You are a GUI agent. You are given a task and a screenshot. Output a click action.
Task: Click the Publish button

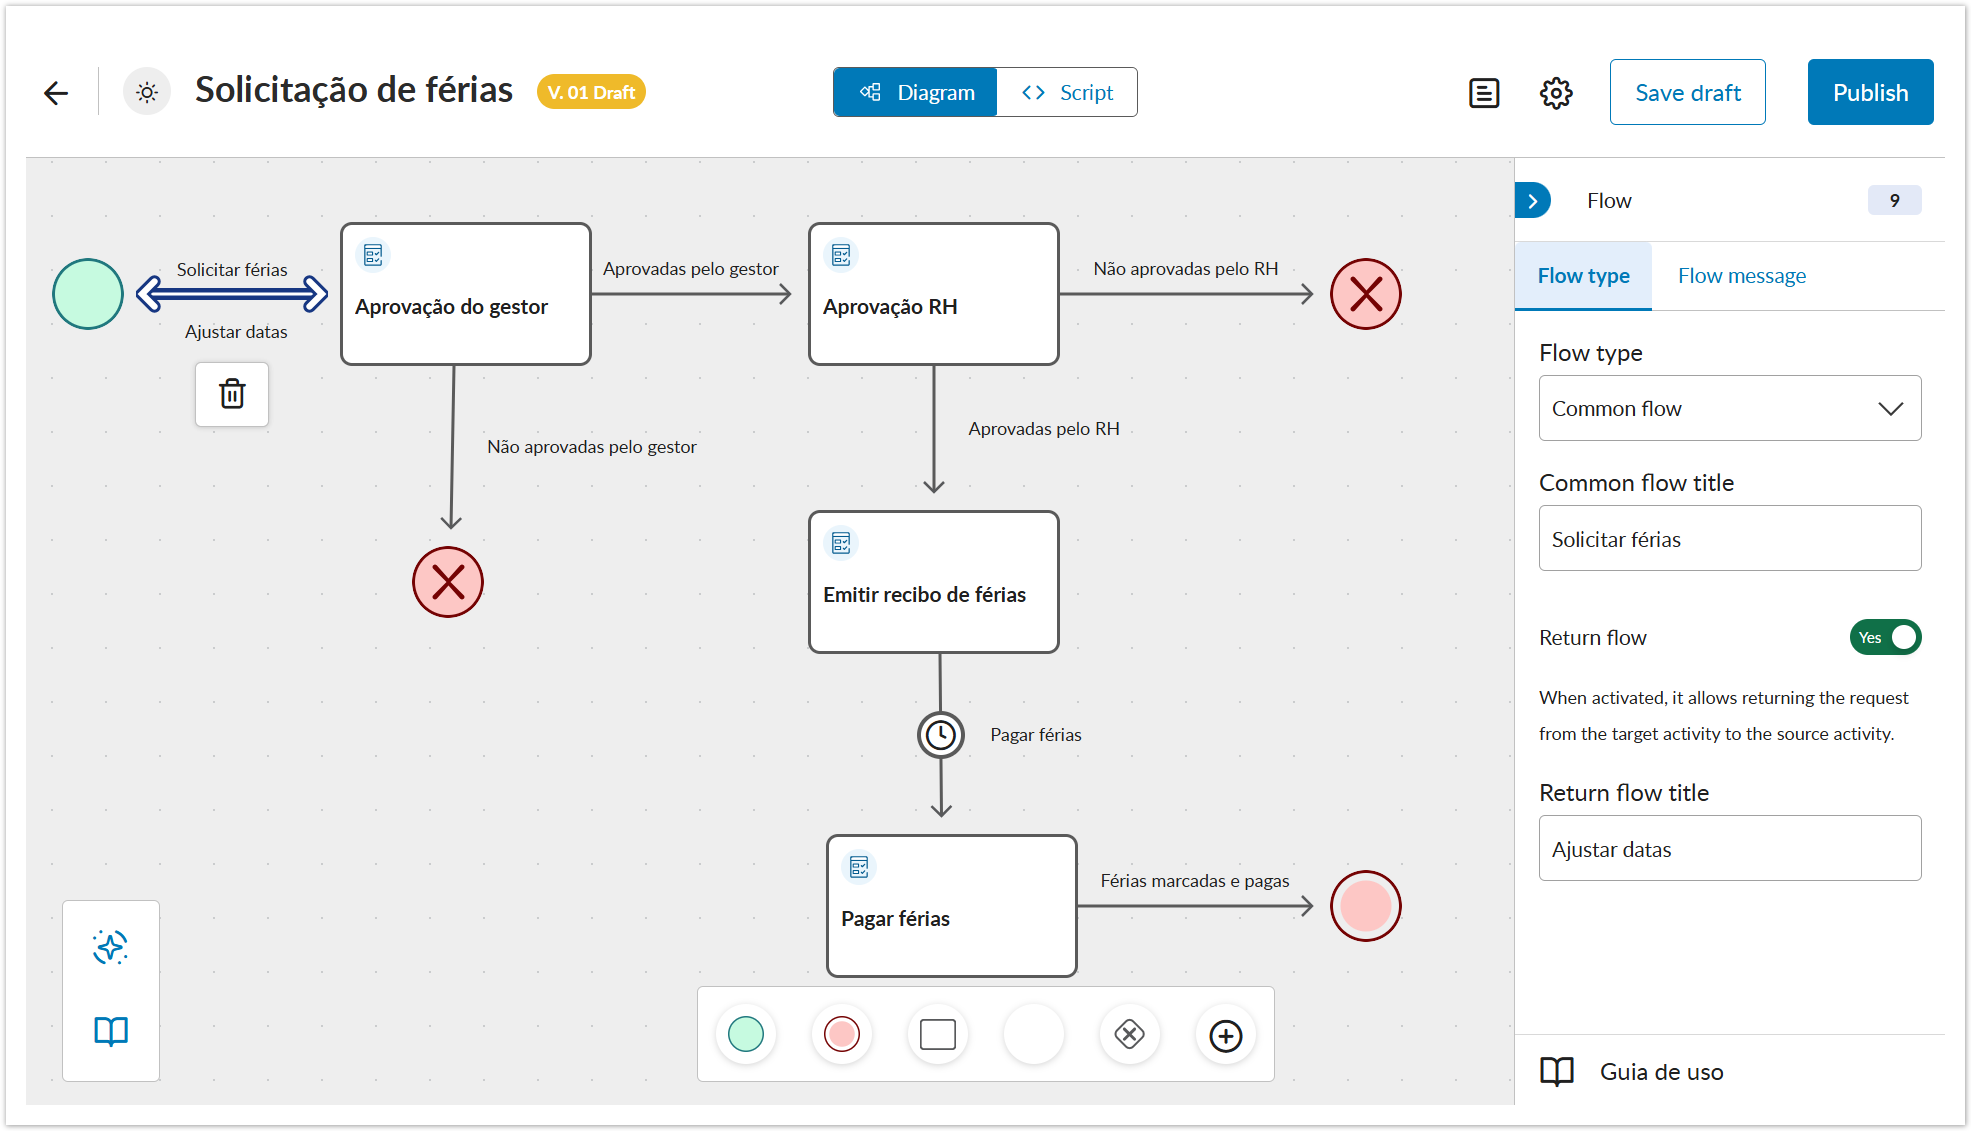1870,93
